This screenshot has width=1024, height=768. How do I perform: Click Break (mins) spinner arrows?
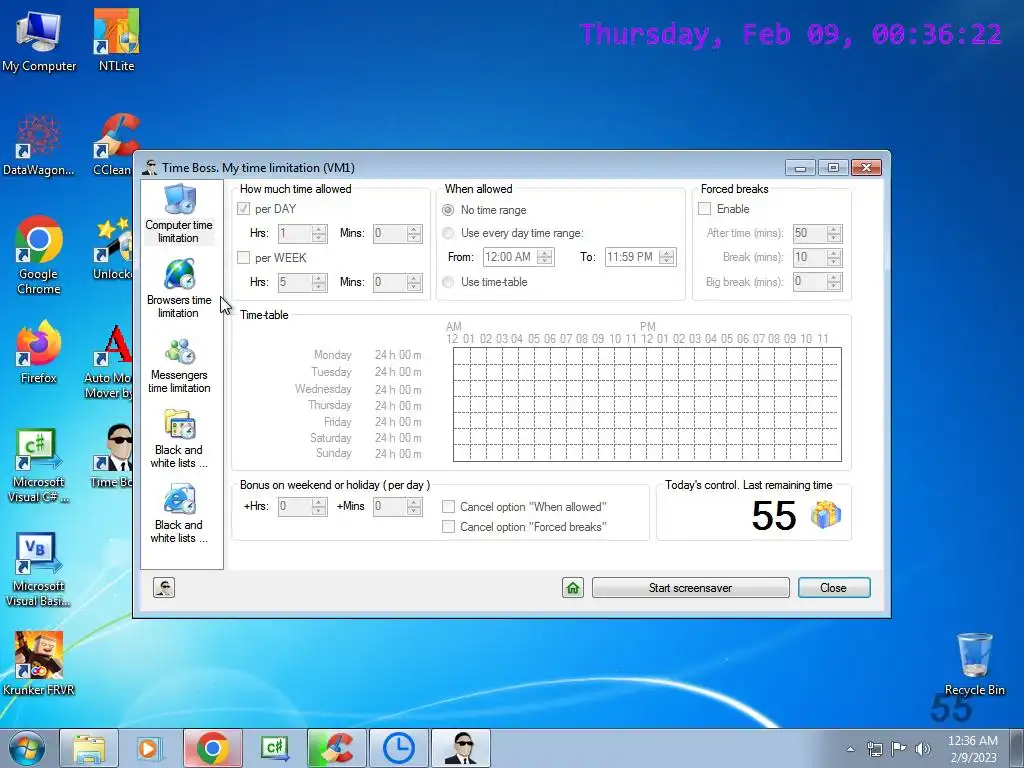point(833,257)
